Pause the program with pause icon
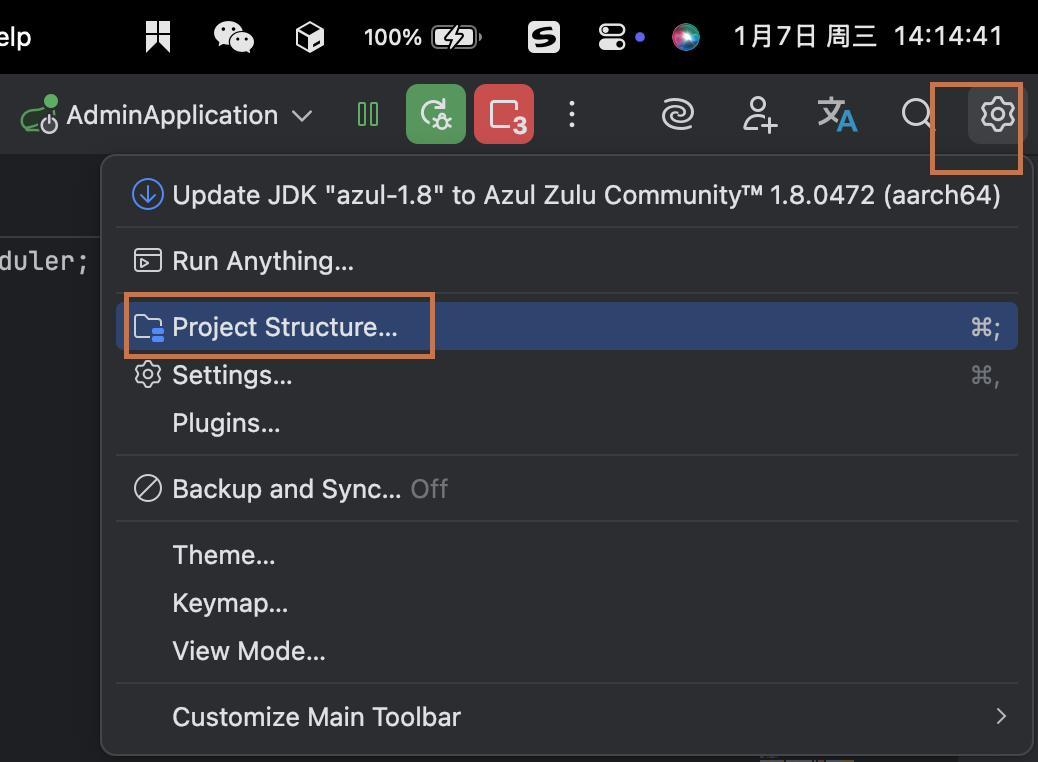This screenshot has height=762, width=1038. (x=368, y=115)
